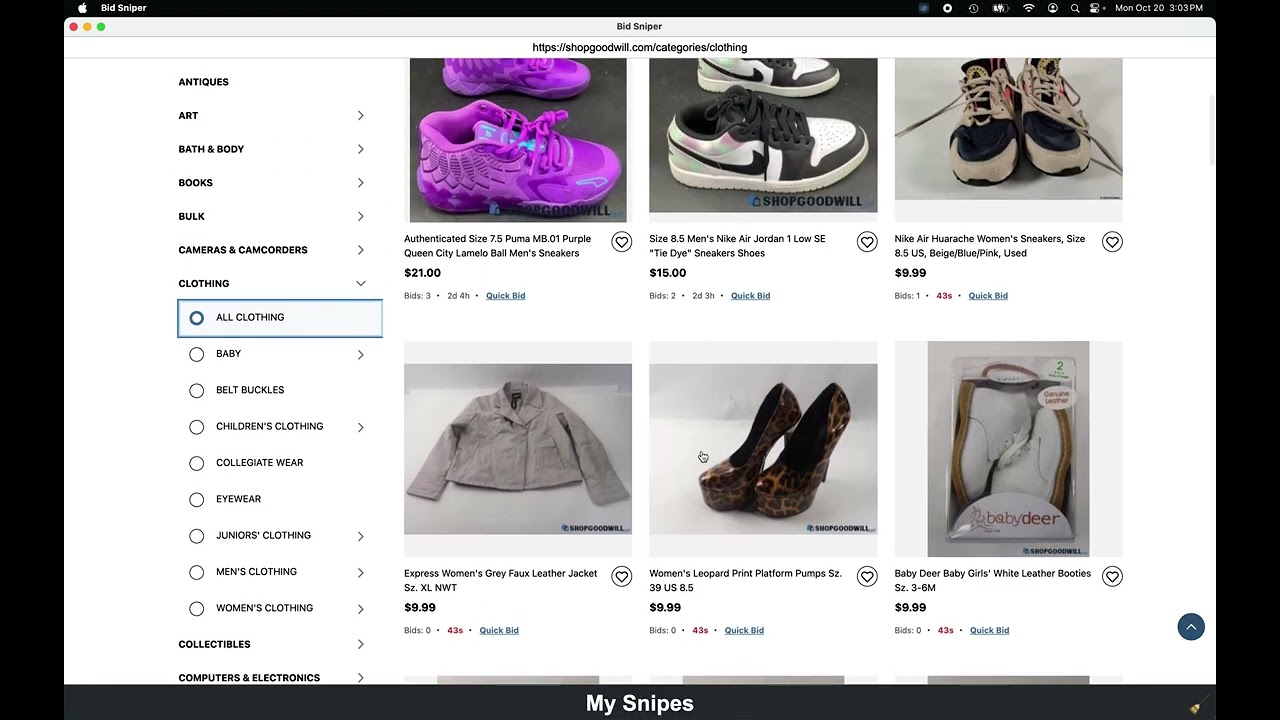1280x720 pixels.
Task: Open the Antiques category
Action: tap(204, 82)
